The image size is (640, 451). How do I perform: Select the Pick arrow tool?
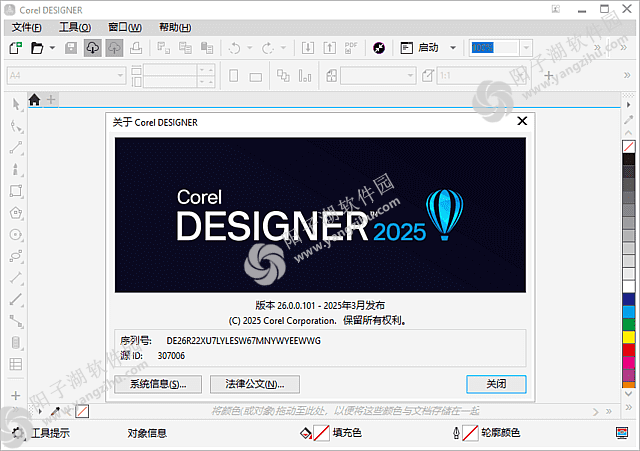click(x=16, y=104)
